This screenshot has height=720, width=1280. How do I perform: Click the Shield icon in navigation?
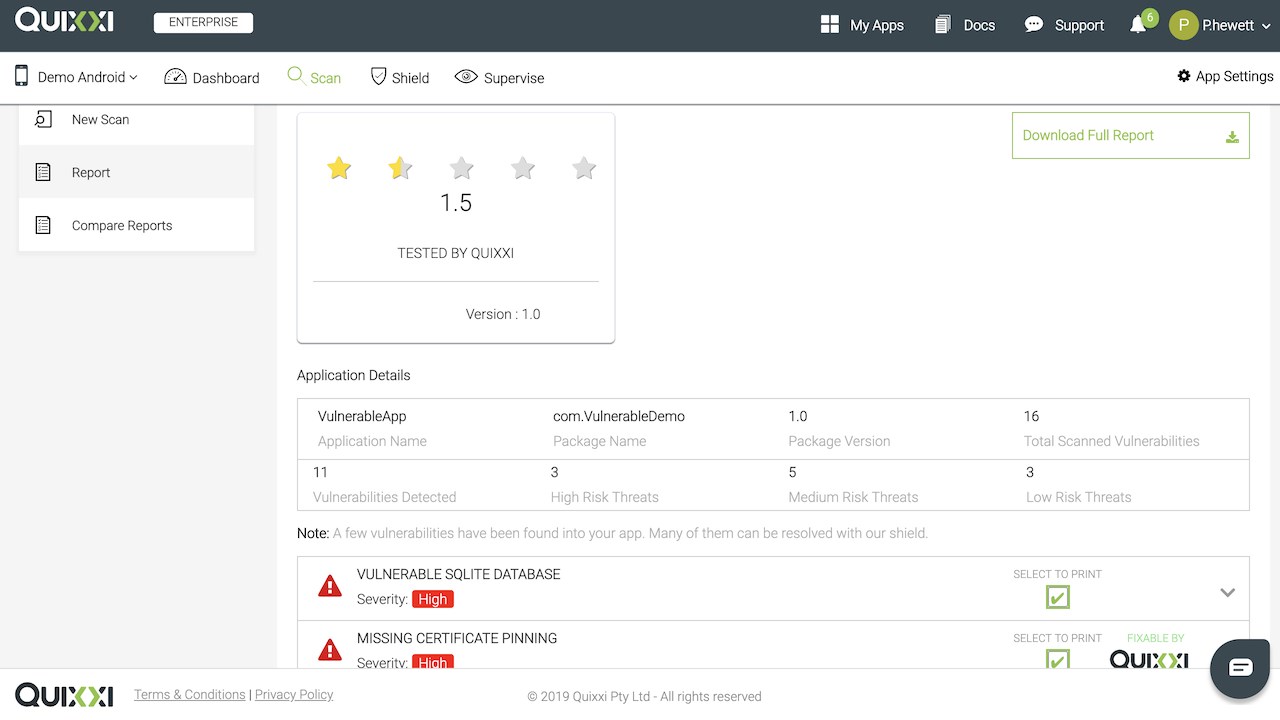(x=378, y=76)
